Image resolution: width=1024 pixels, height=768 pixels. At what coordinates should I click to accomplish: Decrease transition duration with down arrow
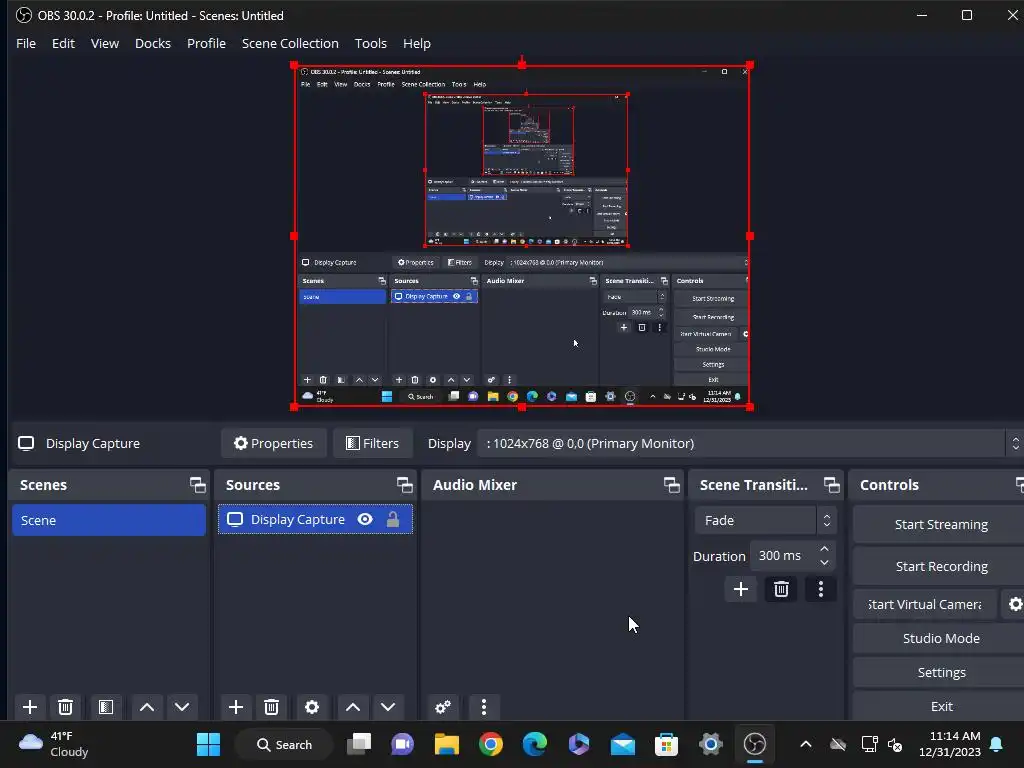tap(824, 562)
